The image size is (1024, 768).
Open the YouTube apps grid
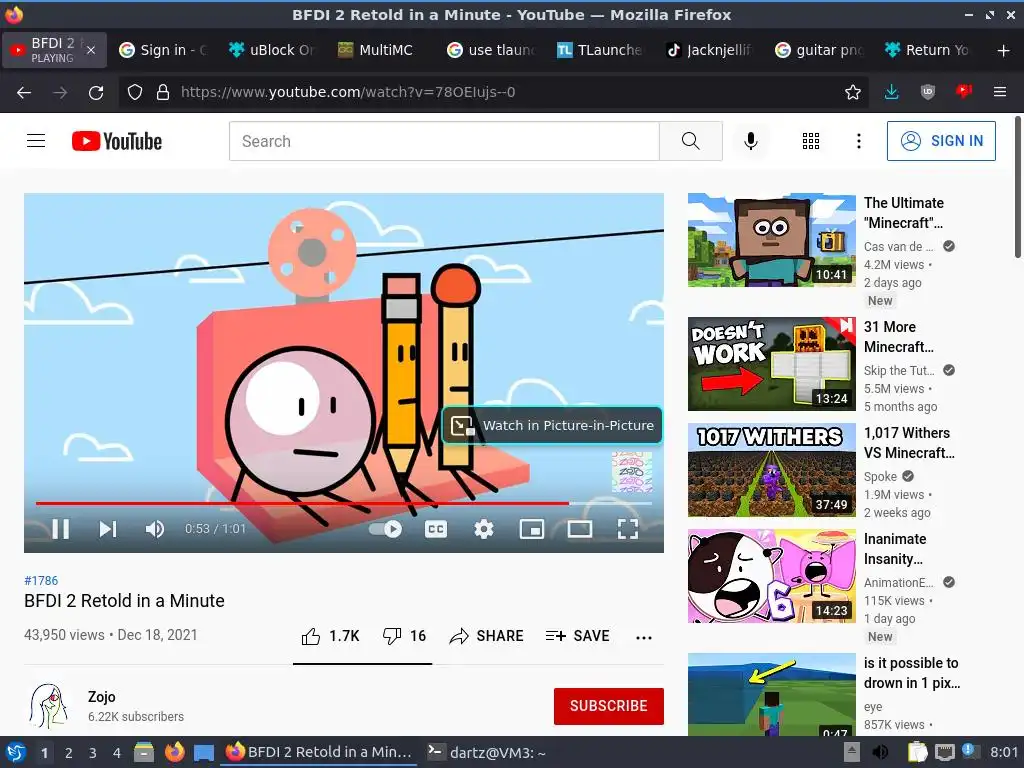click(810, 141)
